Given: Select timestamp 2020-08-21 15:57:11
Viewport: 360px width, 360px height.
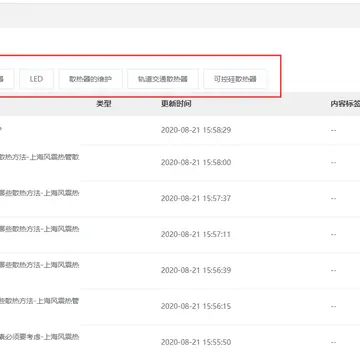Looking at the screenshot, I should [196, 234].
